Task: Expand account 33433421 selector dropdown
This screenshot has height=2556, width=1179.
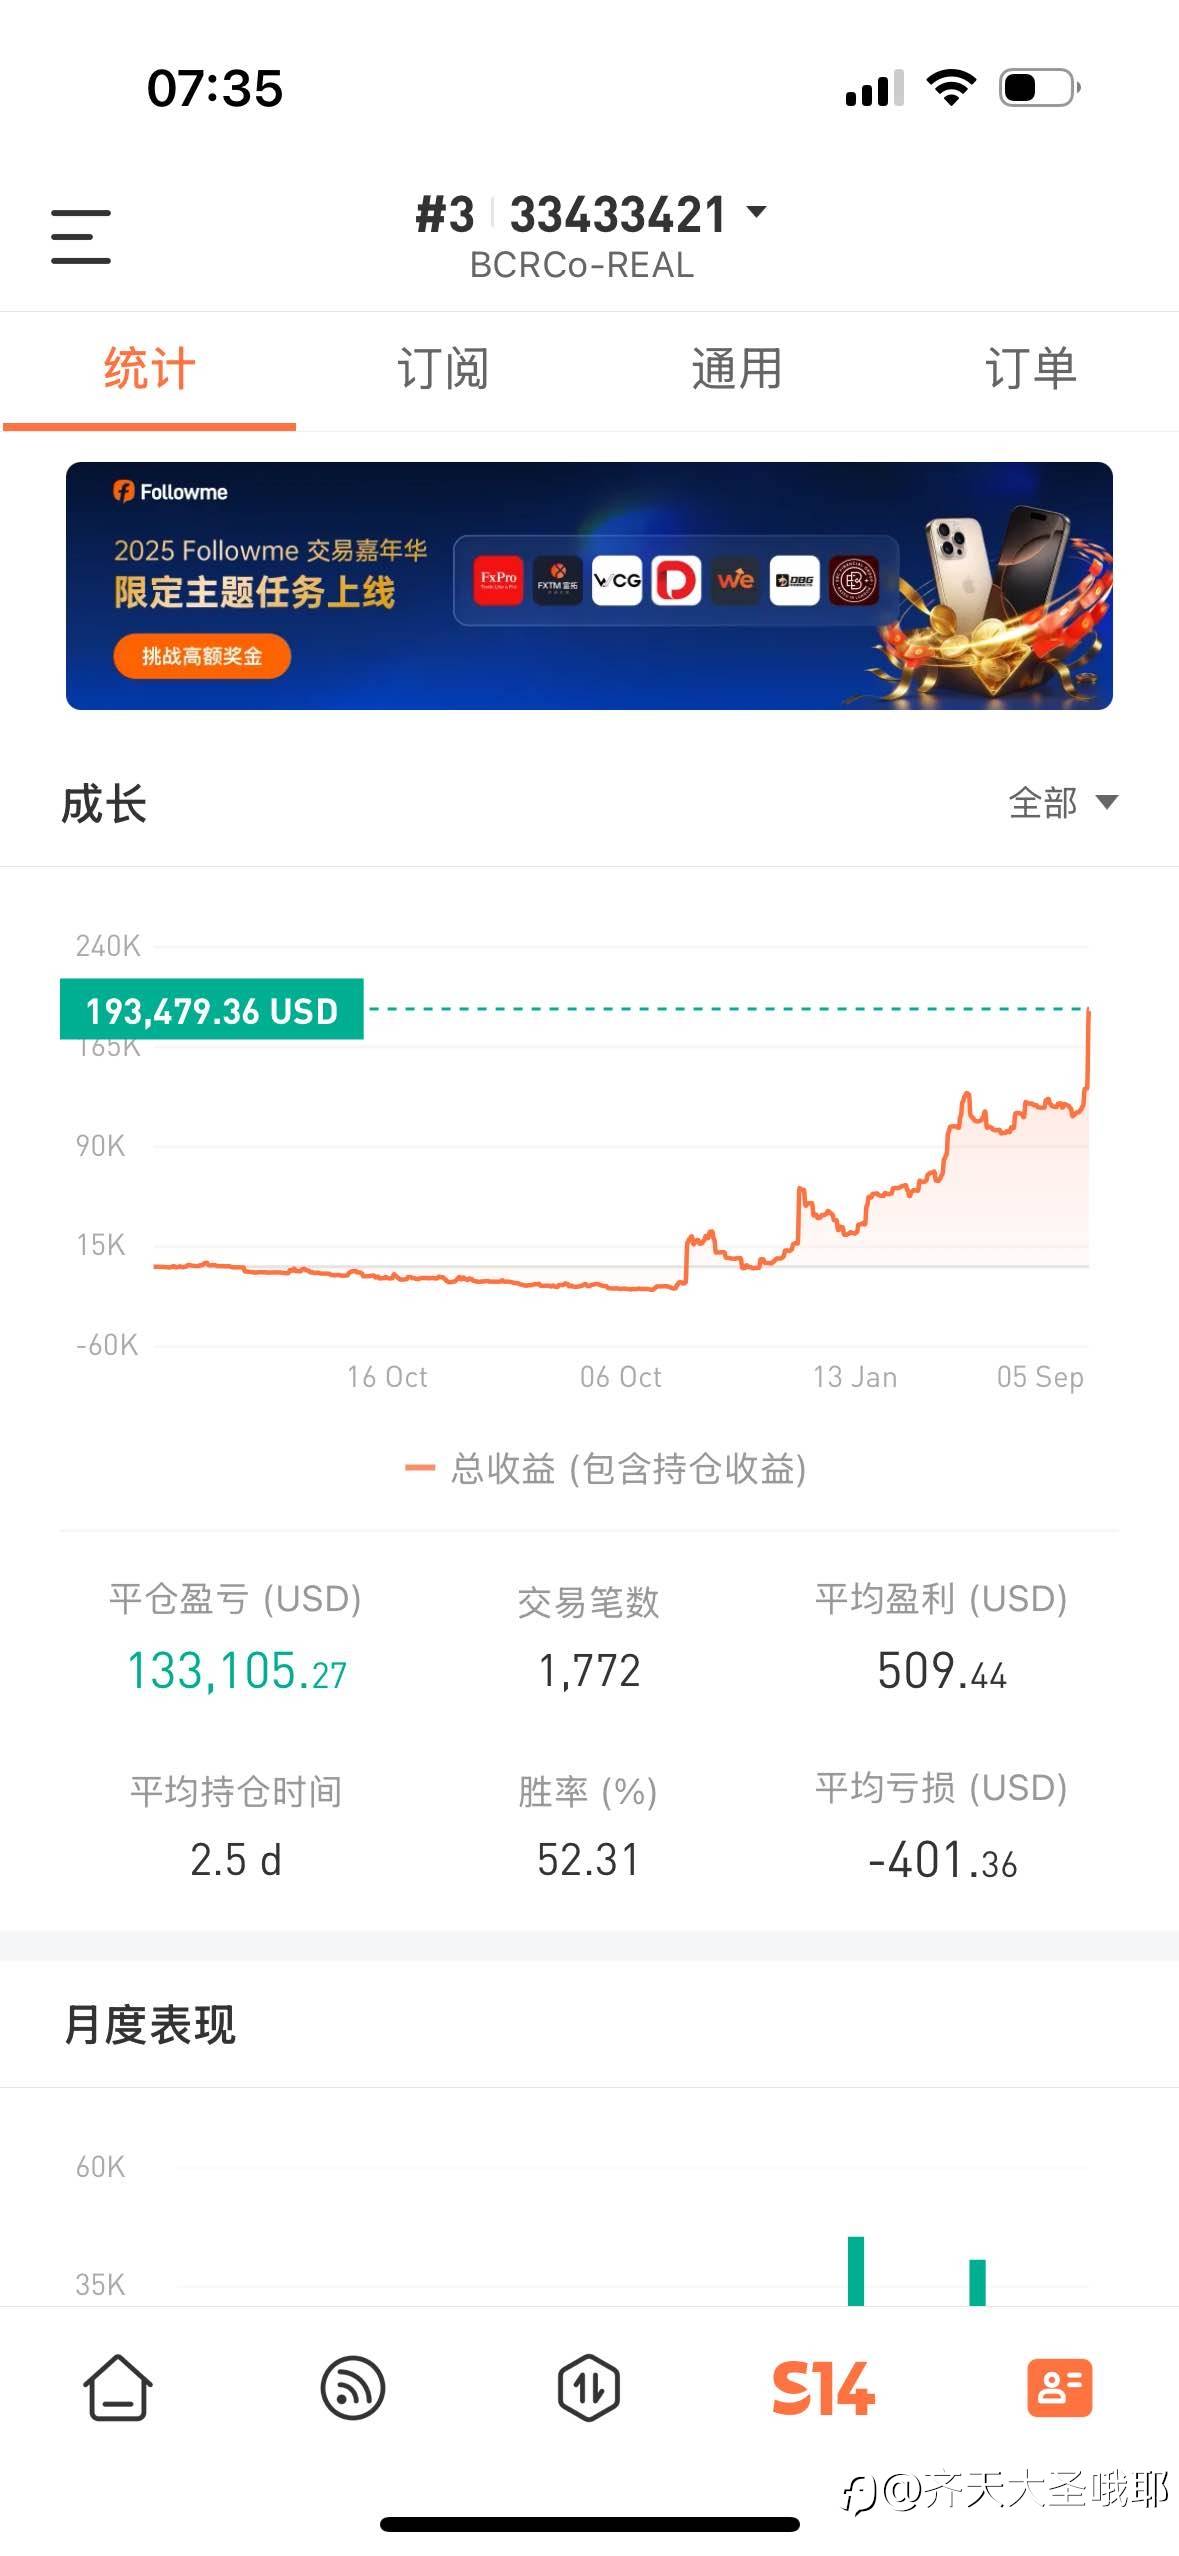Action: click(x=757, y=212)
